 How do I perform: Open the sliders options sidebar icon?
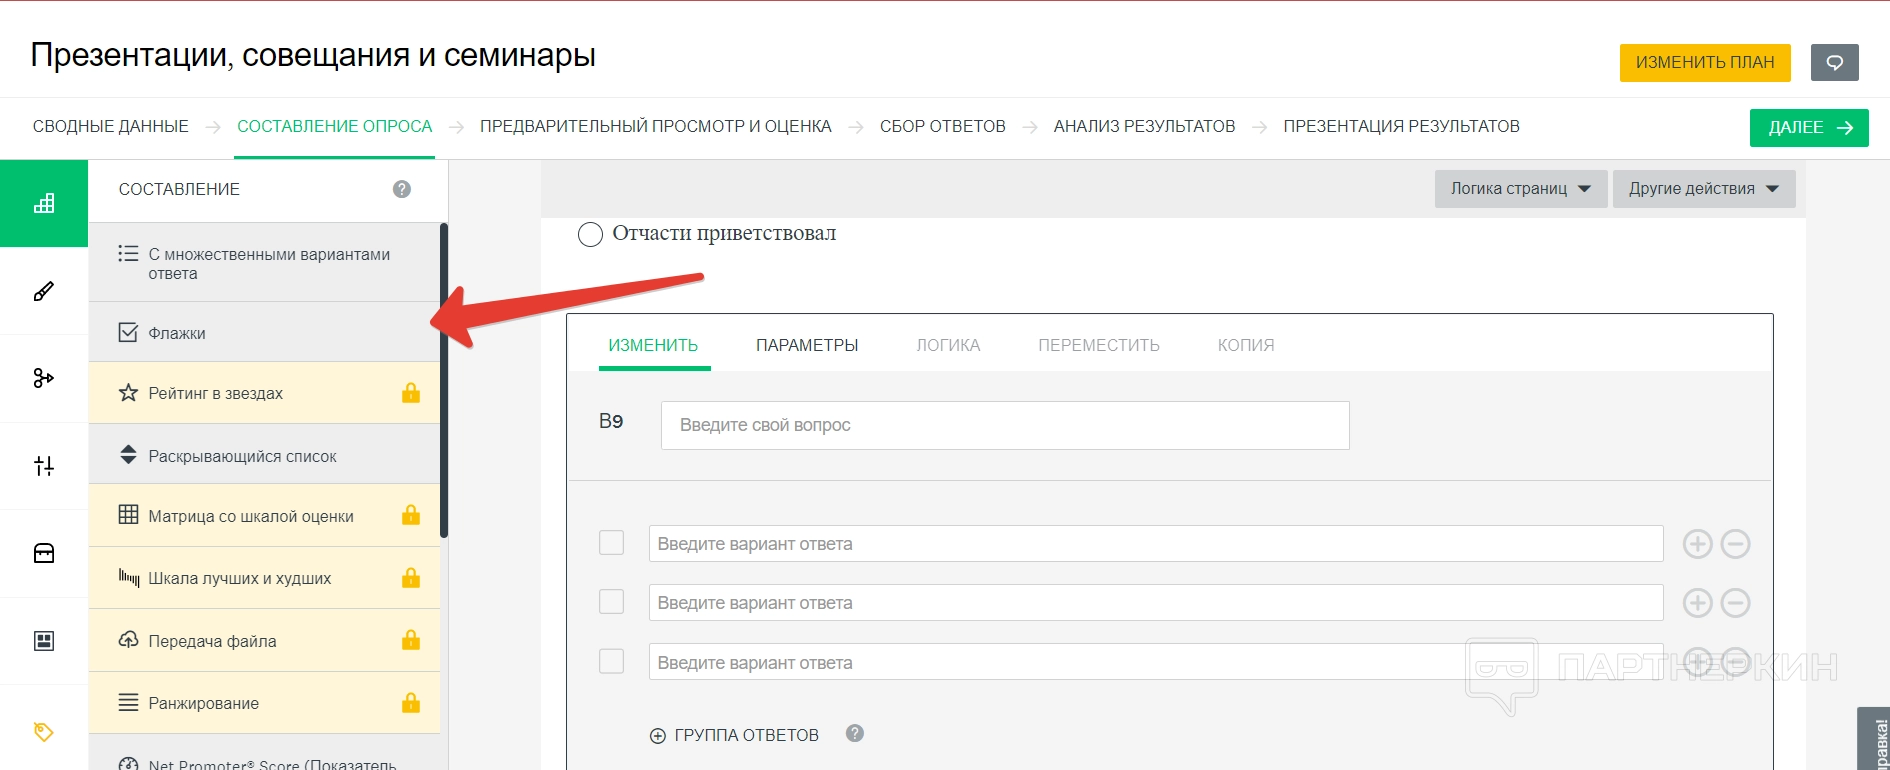(x=44, y=466)
